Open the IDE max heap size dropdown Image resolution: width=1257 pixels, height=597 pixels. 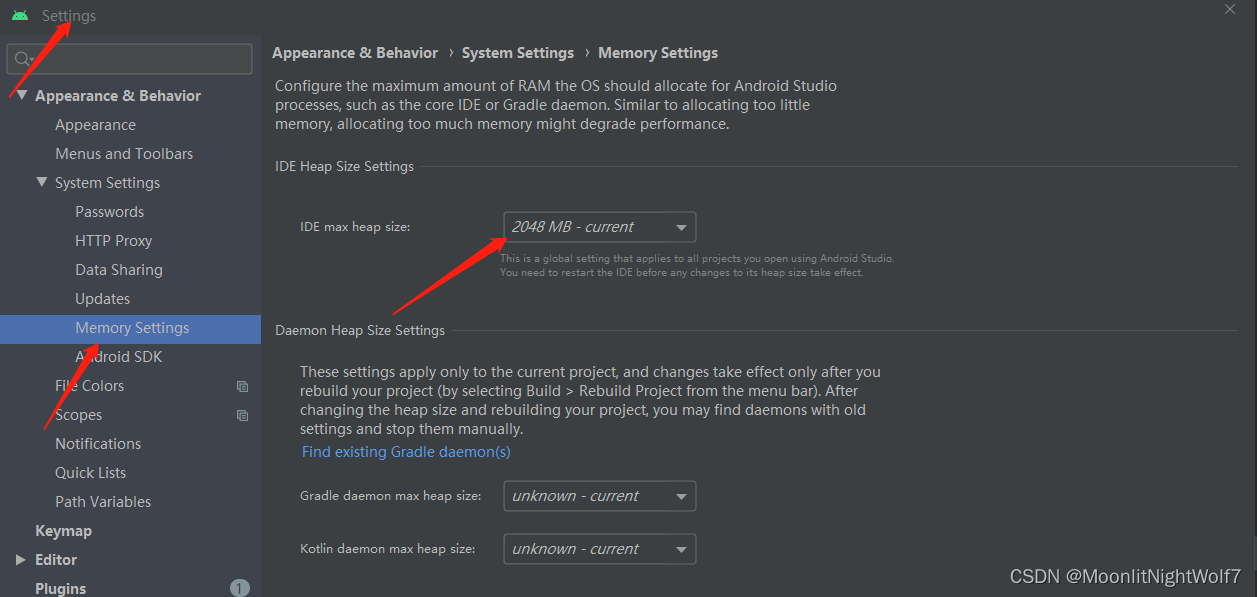(600, 227)
